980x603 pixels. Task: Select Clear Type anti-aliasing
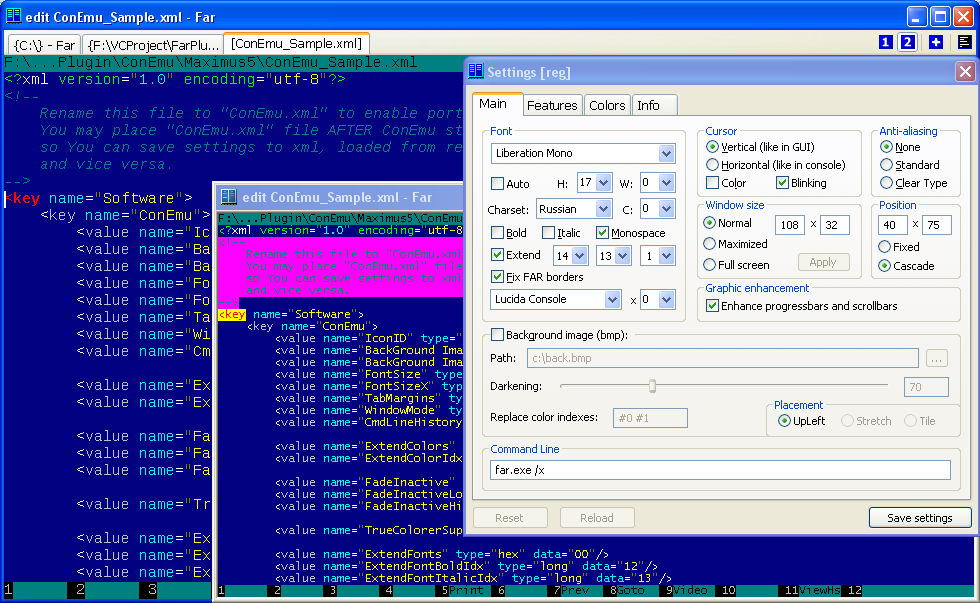(x=886, y=183)
